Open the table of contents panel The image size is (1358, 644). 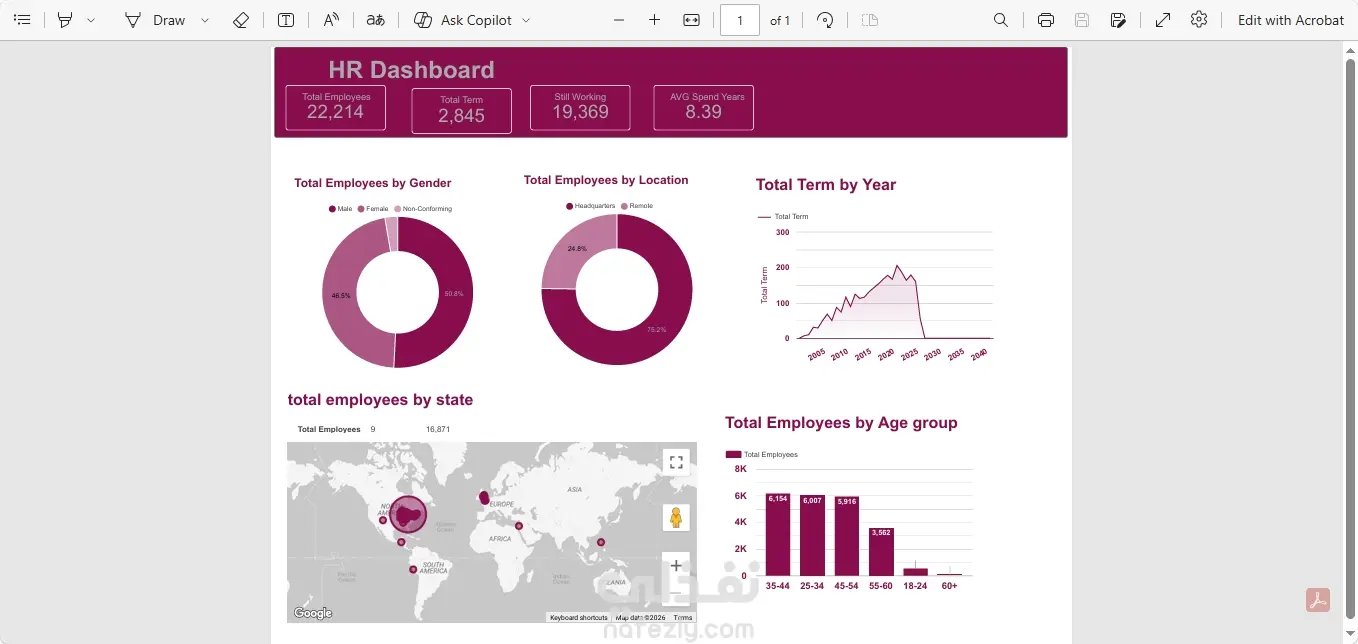click(x=22, y=20)
